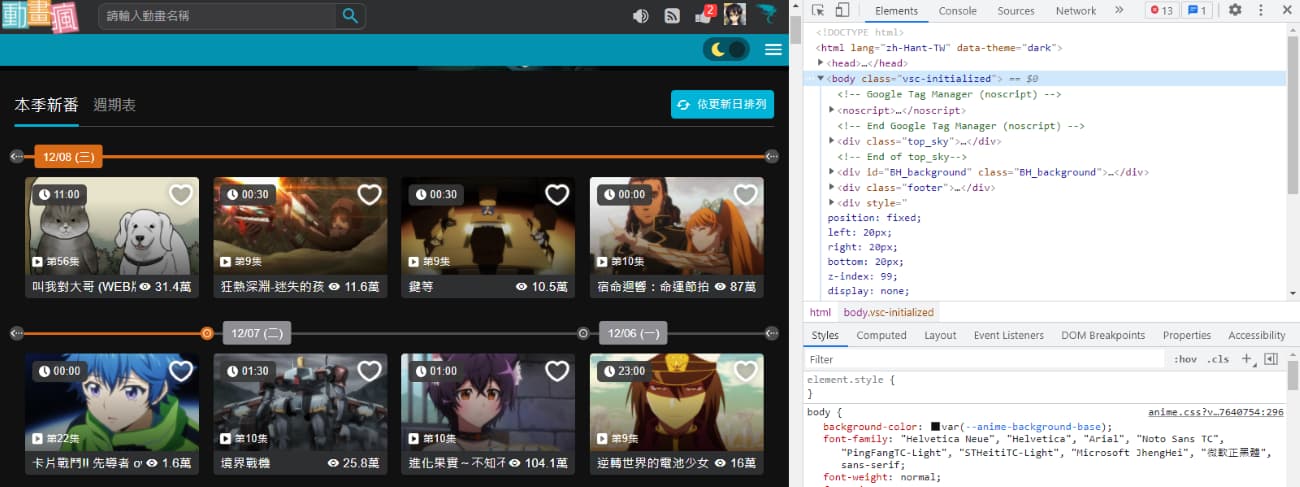The image size is (1300, 487).
Task: Open anime.css source link
Action: 1216,411
